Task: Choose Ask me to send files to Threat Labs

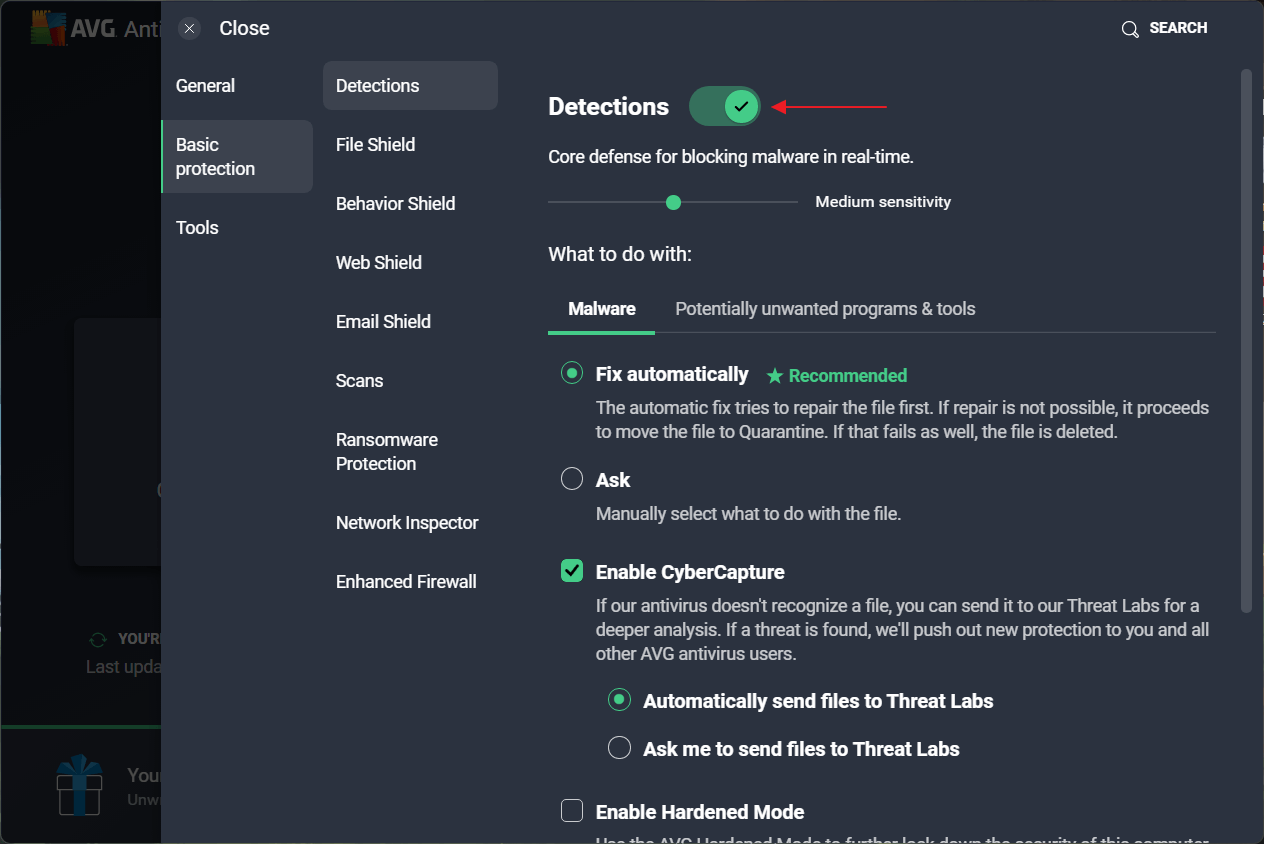Action: click(x=620, y=748)
